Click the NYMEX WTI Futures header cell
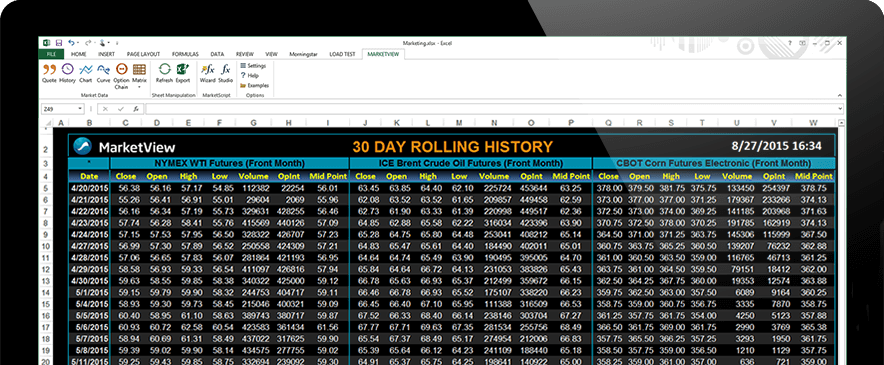The image size is (884, 365). [229, 164]
